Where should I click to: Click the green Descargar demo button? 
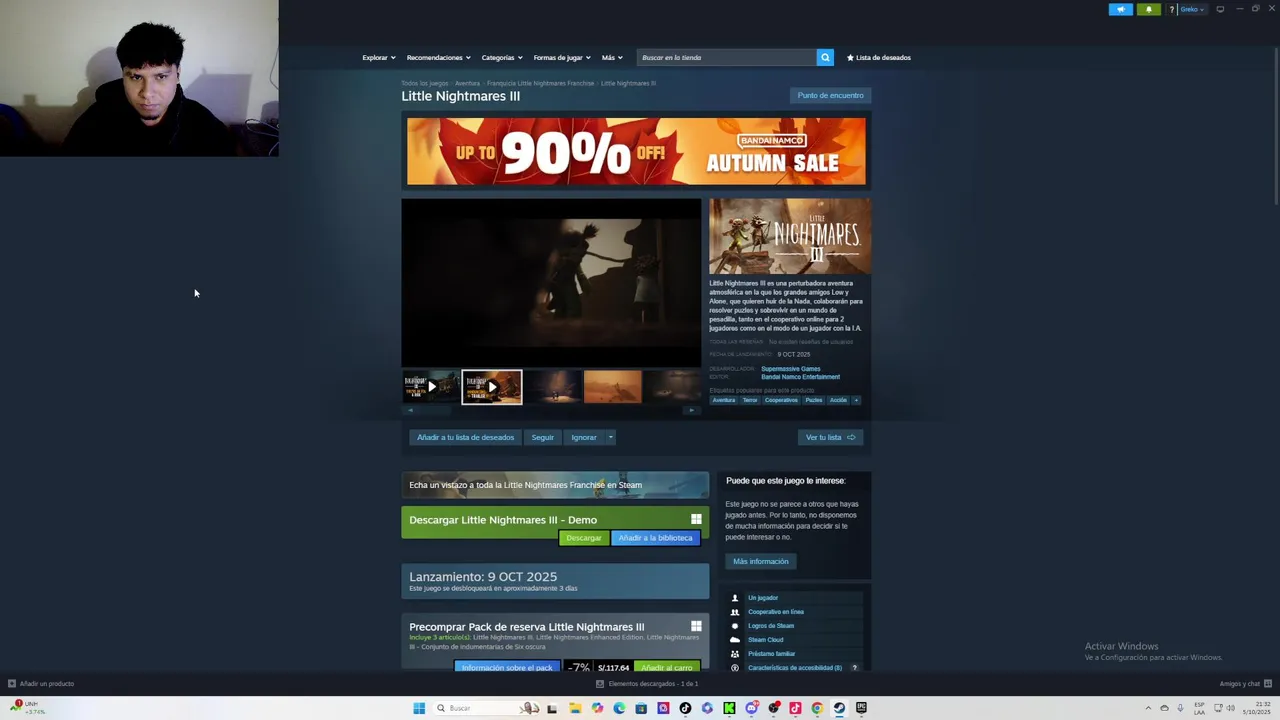[x=583, y=538]
